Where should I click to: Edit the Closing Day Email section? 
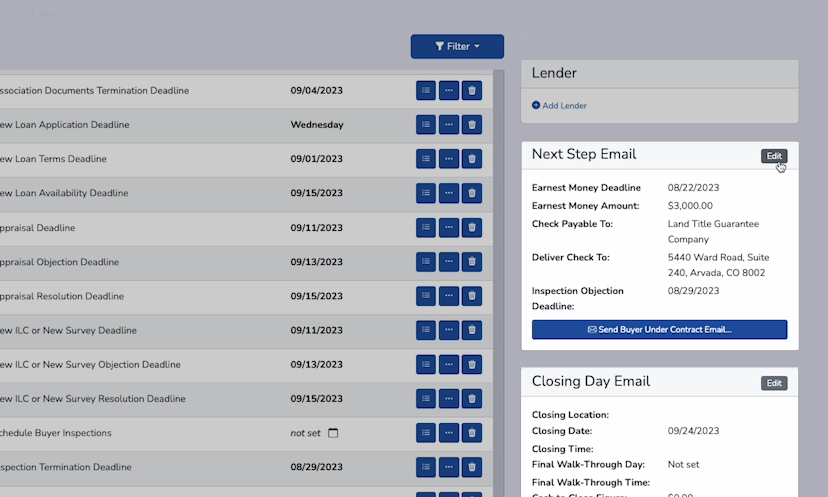click(774, 383)
